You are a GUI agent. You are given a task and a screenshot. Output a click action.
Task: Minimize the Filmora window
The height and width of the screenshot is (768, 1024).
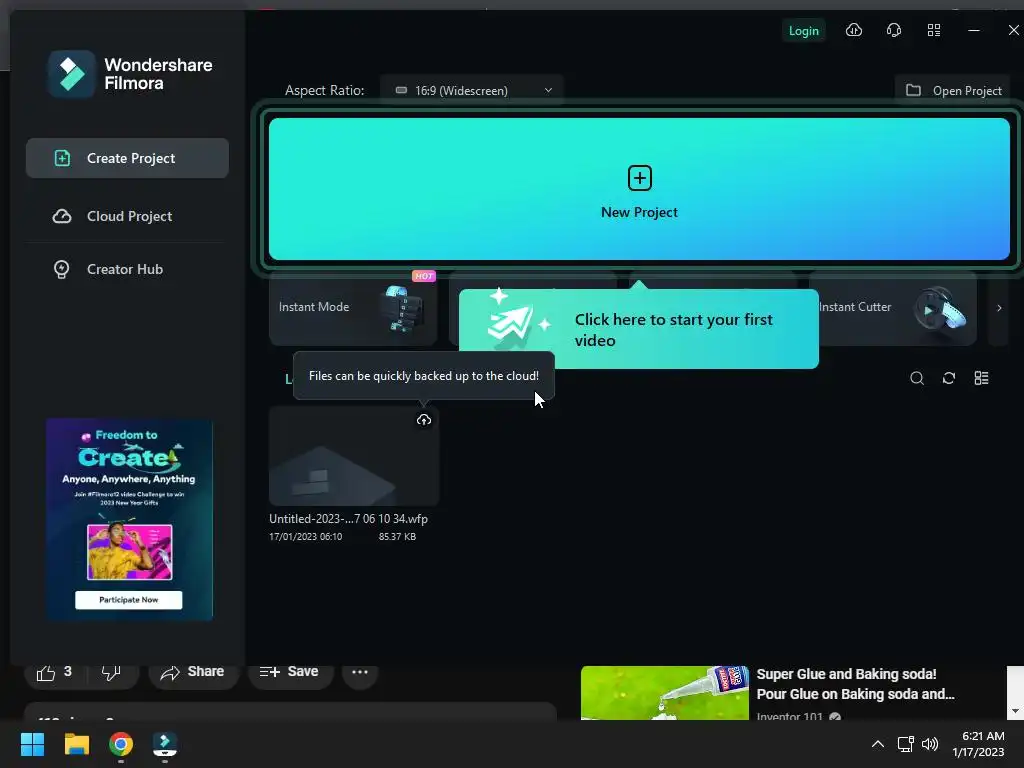click(974, 30)
